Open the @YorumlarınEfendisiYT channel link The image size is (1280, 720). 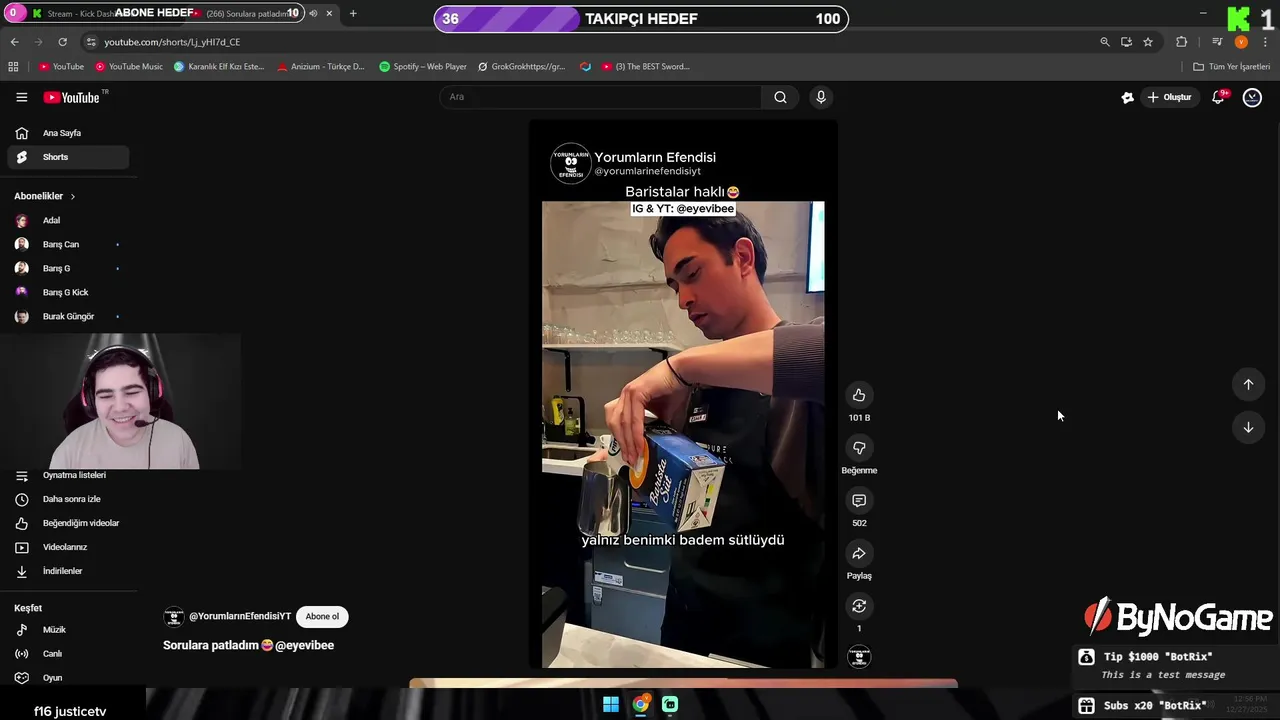240,617
